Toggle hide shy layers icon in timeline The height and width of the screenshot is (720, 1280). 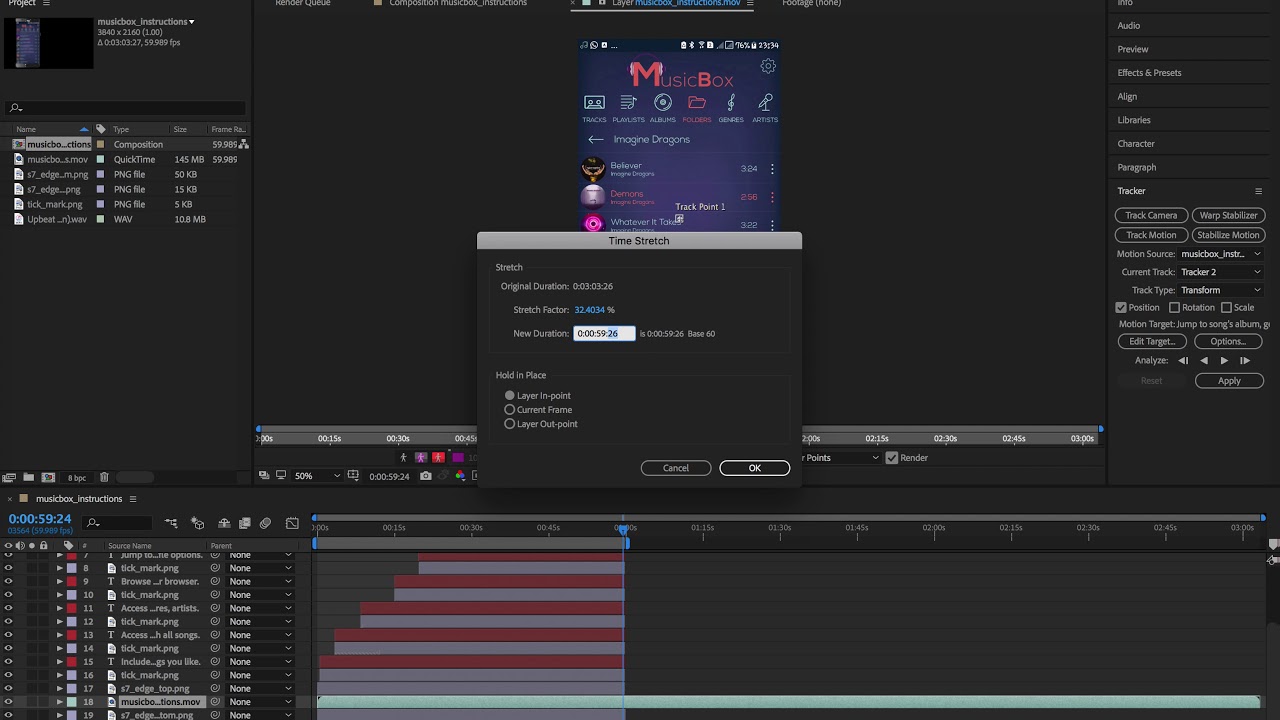click(x=224, y=523)
